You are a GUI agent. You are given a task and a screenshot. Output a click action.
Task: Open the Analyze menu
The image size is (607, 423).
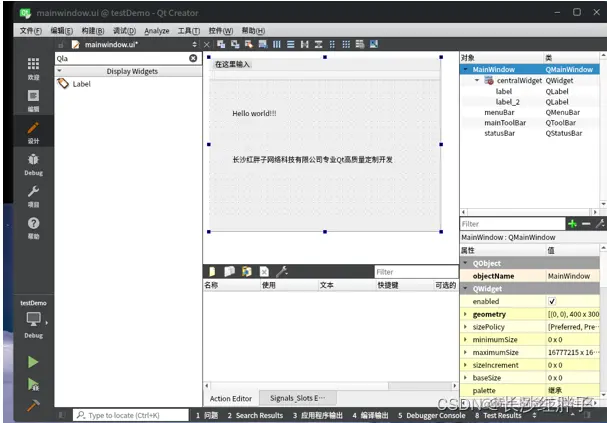coord(157,31)
